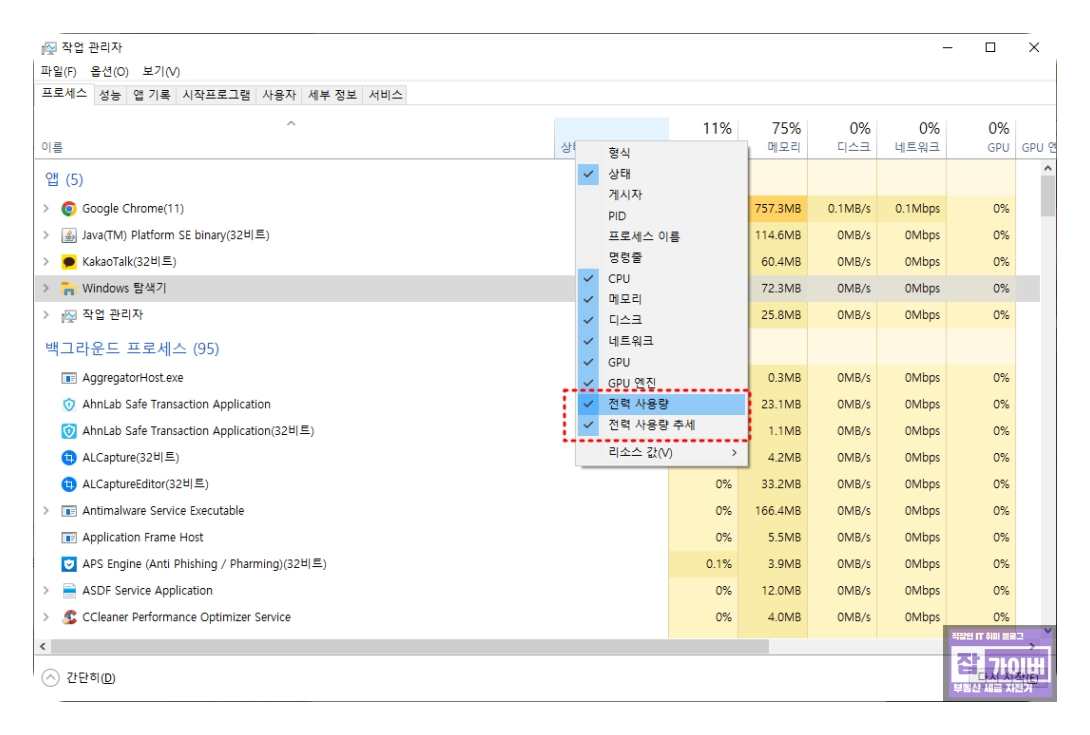Sort by the 0% 디스크 column header
Screen dimensions: 1090x735
click(842, 138)
